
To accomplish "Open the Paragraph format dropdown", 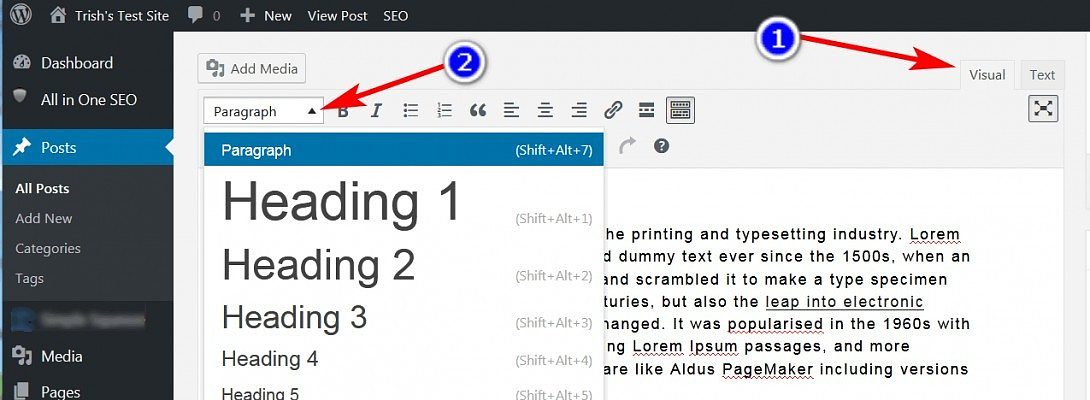I will click(264, 111).
